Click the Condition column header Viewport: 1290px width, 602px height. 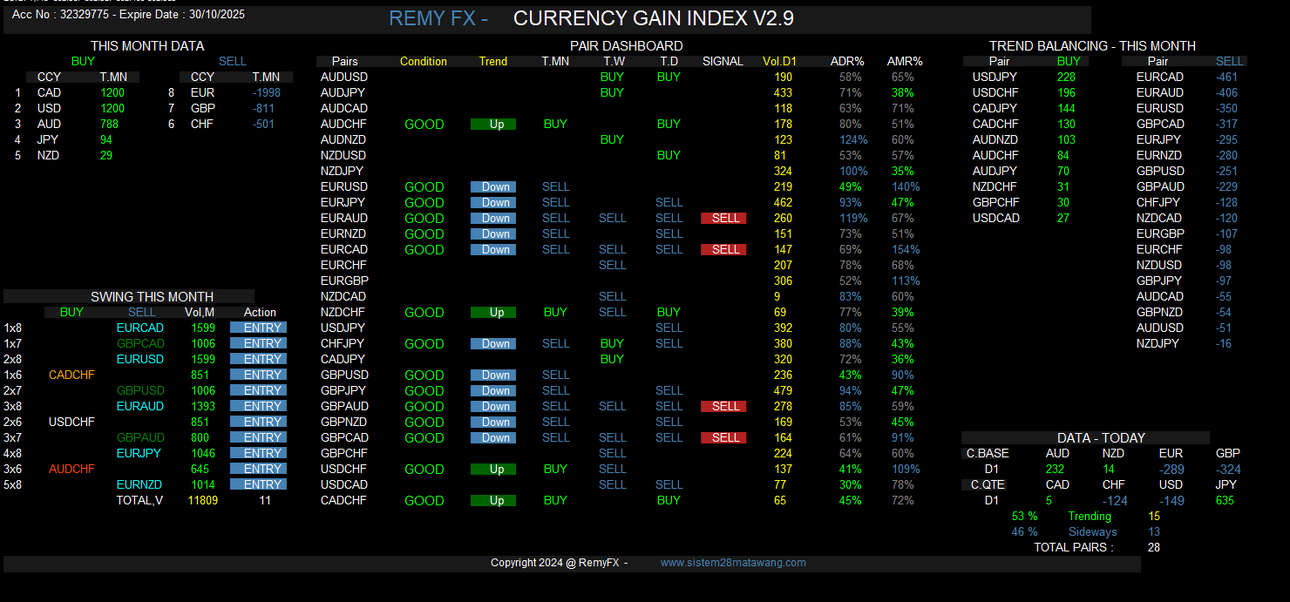[424, 61]
